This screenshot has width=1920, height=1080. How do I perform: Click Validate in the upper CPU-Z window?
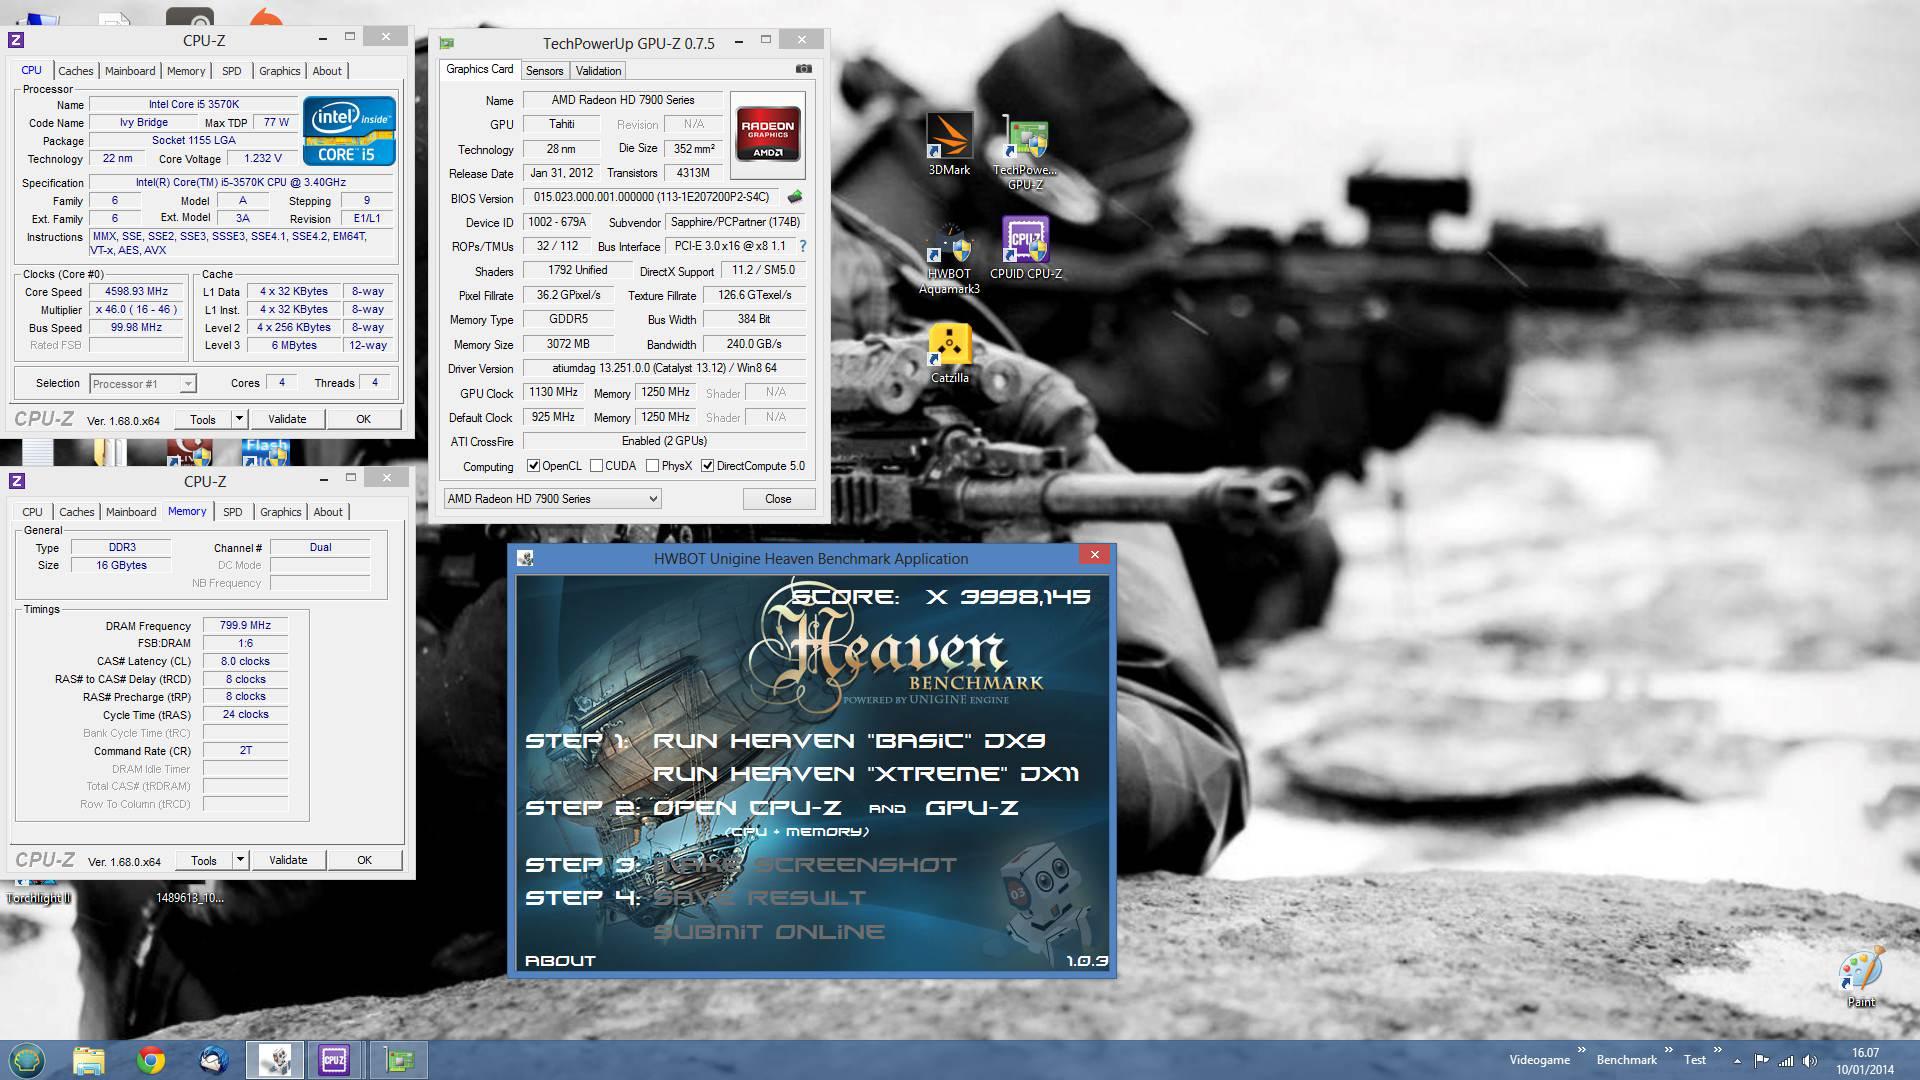[287, 419]
